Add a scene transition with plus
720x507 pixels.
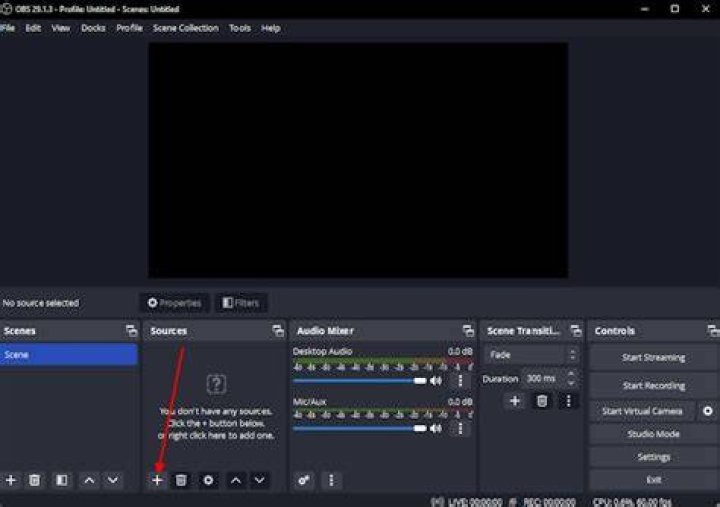coord(515,401)
